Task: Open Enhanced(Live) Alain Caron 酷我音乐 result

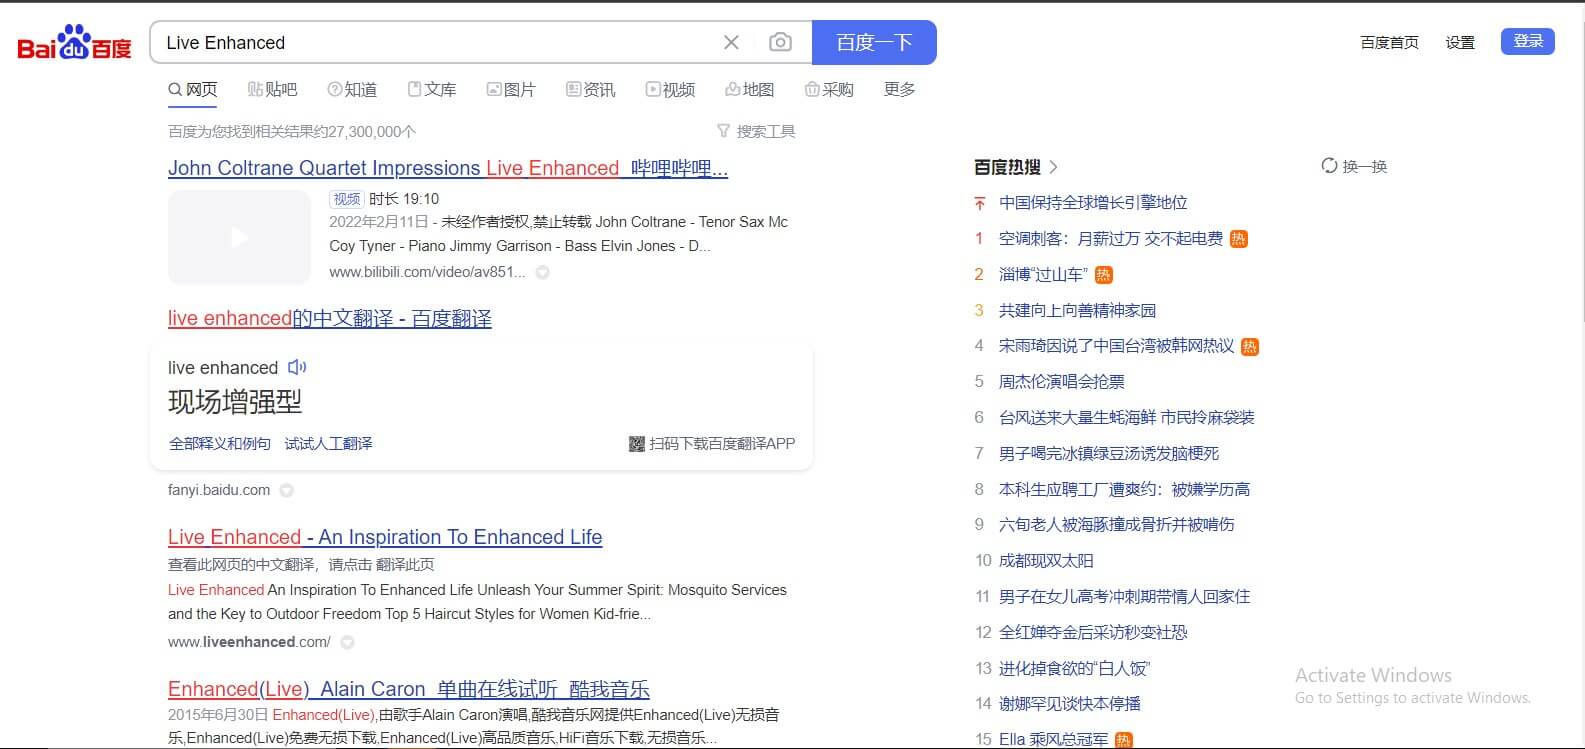Action: coord(409,689)
